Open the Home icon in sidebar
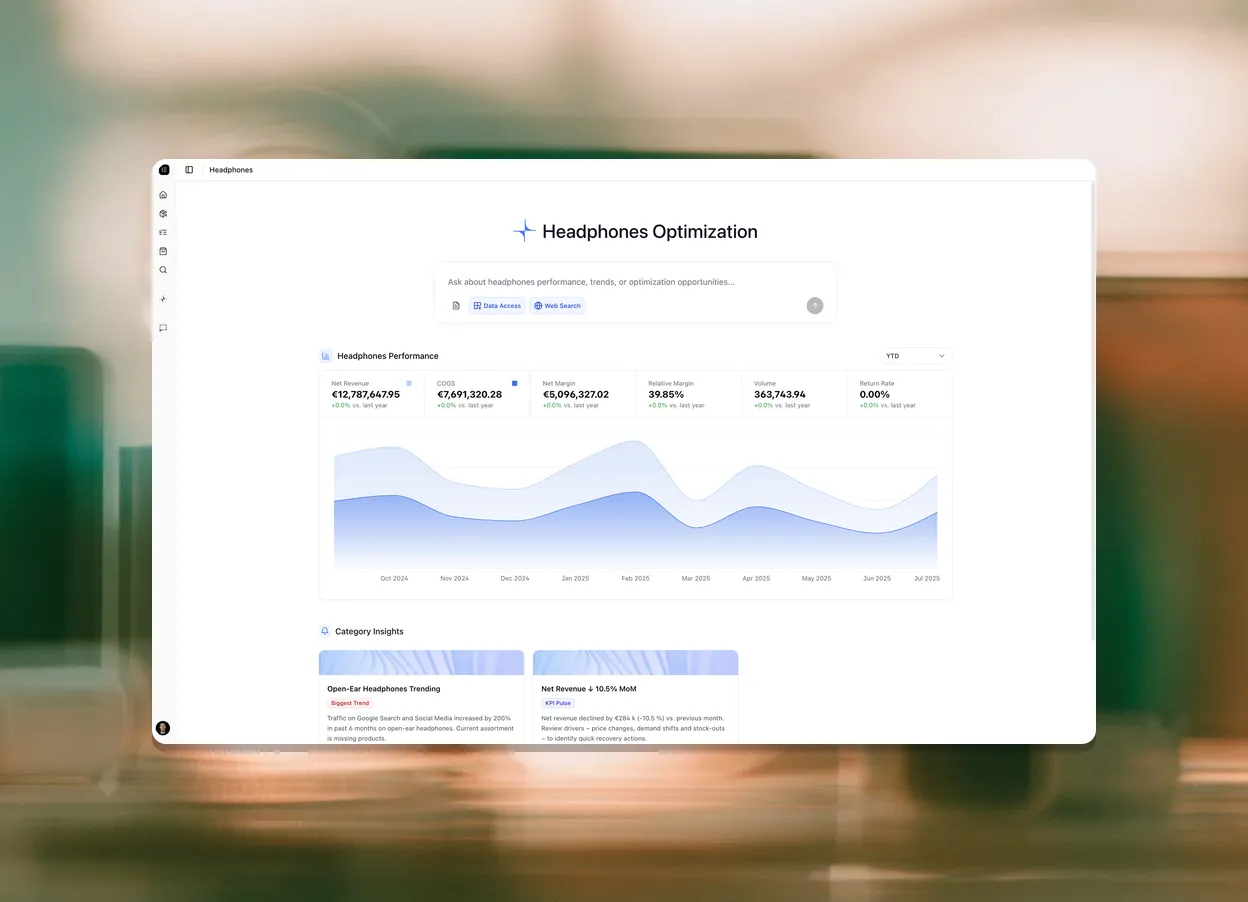 click(x=163, y=195)
